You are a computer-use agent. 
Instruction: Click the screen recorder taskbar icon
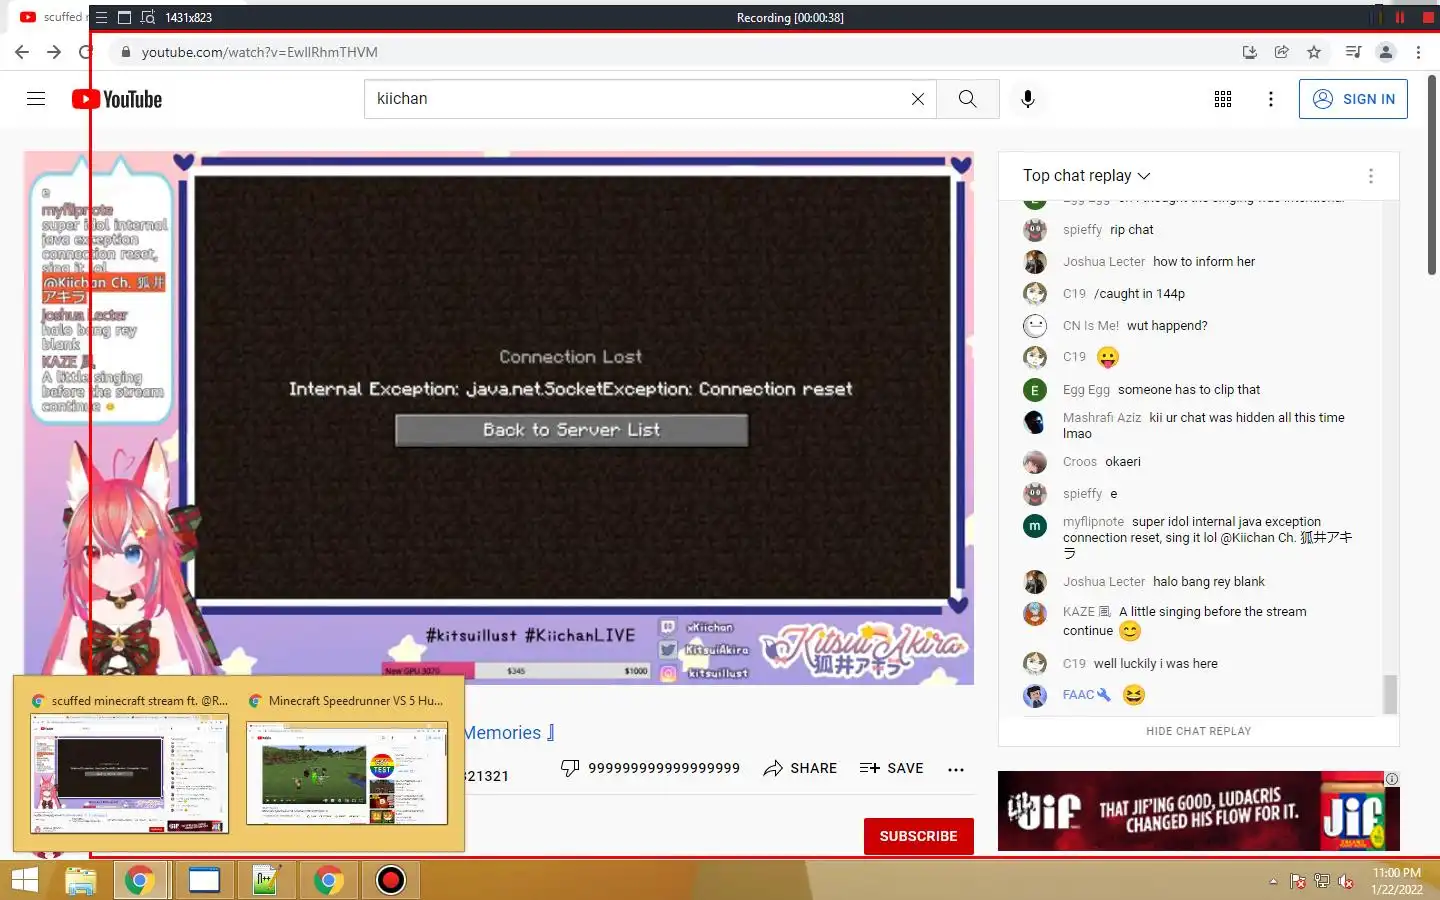[390, 880]
